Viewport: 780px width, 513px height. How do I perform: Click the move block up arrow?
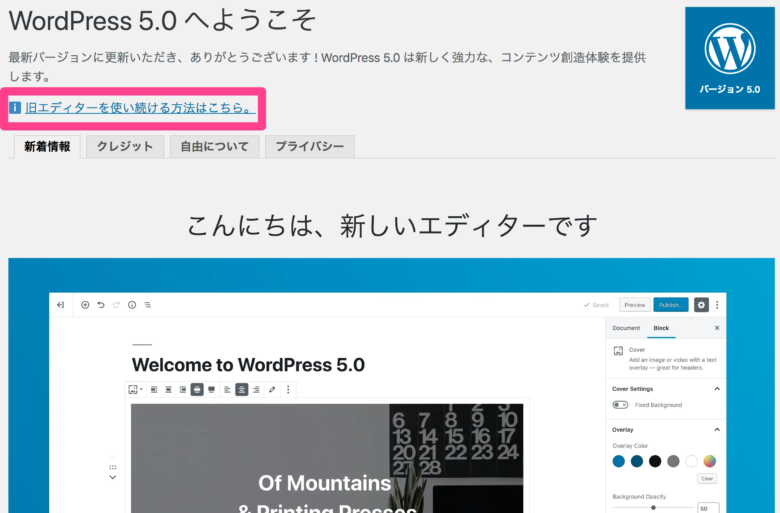coord(112,457)
